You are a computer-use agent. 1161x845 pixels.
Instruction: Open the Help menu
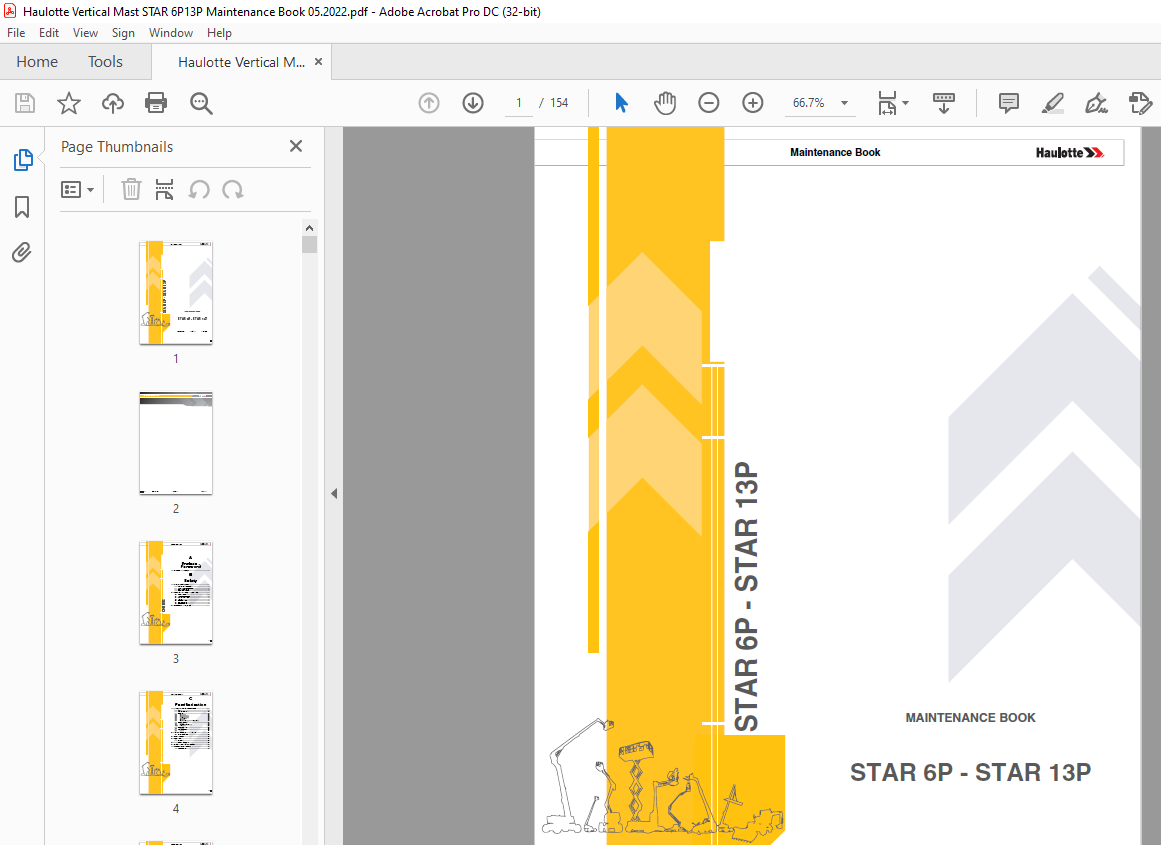coord(219,33)
